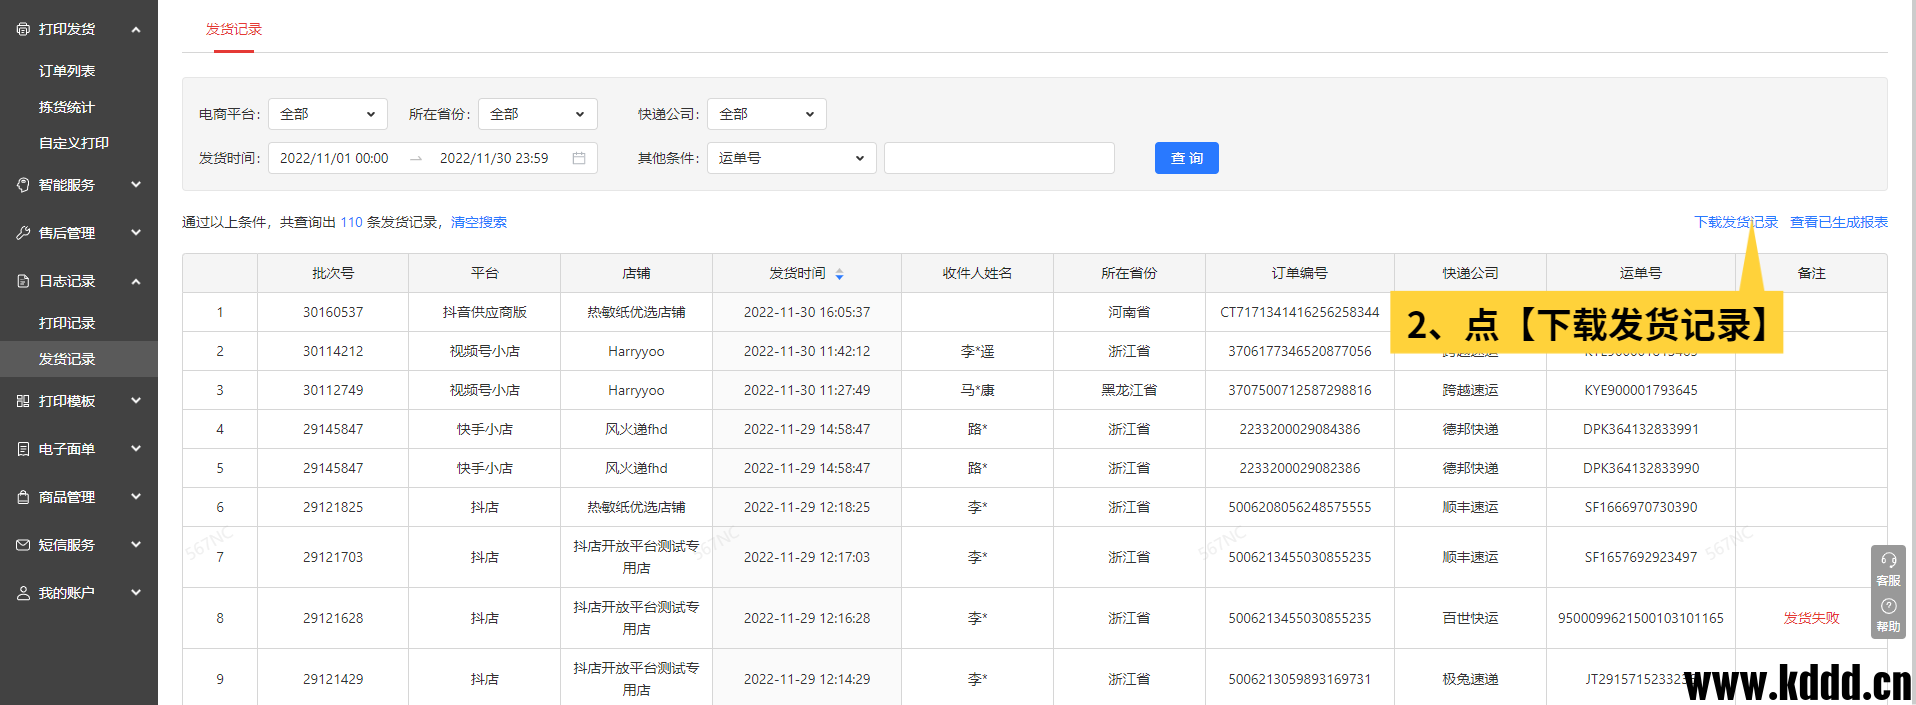Click the 发货失败 remark

click(x=1811, y=618)
